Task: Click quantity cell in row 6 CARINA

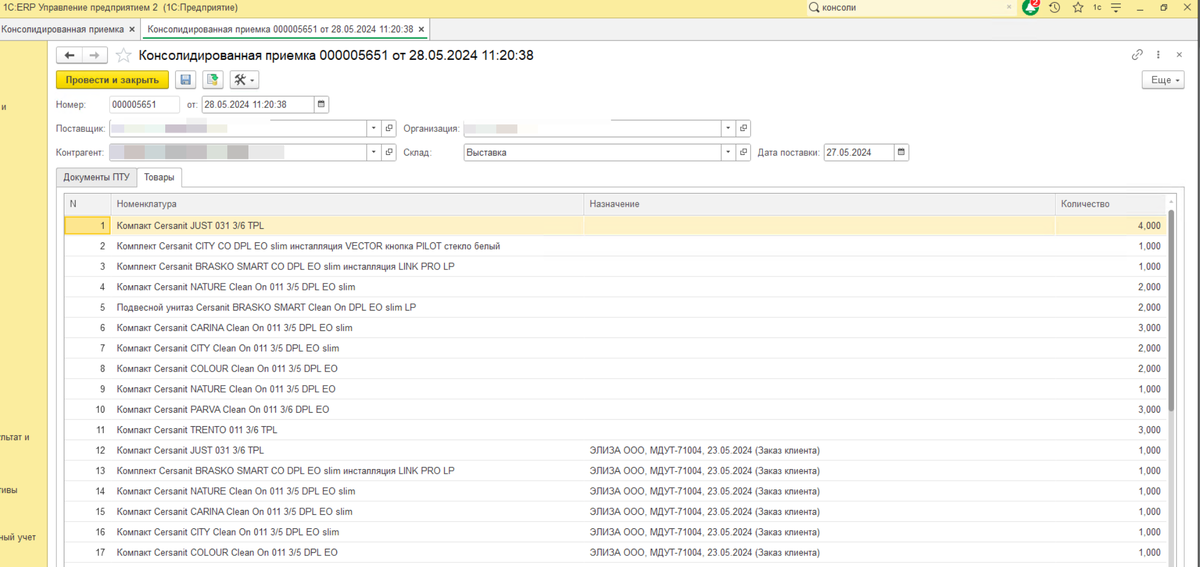Action: [x=1111, y=328]
